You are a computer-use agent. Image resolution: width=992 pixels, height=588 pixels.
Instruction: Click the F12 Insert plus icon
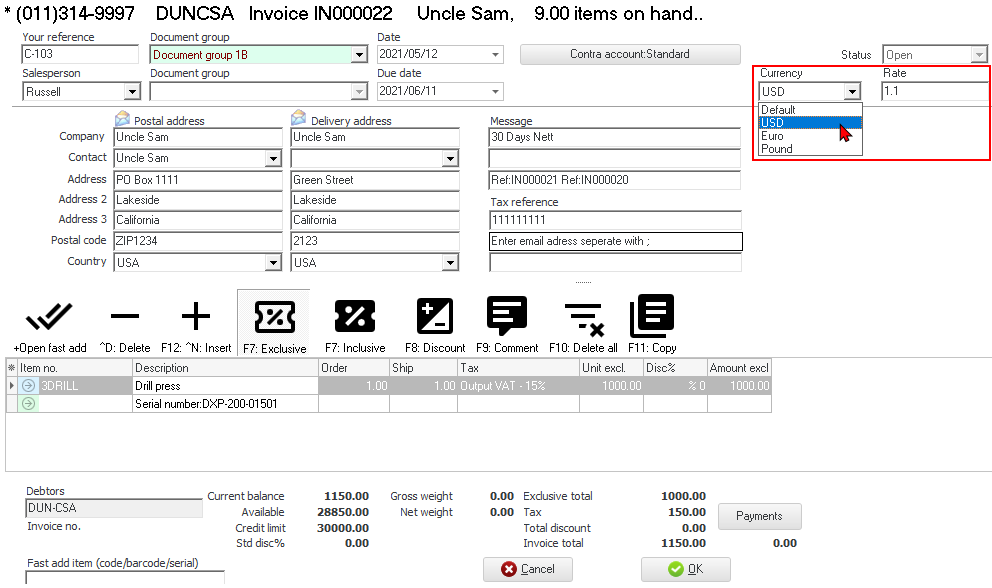(196, 318)
